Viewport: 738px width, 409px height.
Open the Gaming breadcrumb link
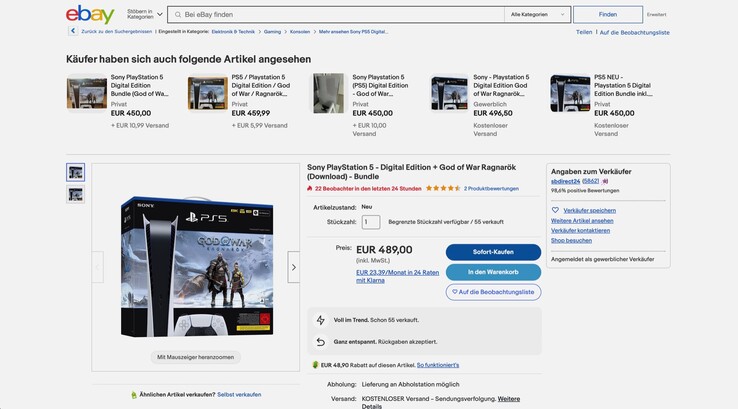coord(272,32)
